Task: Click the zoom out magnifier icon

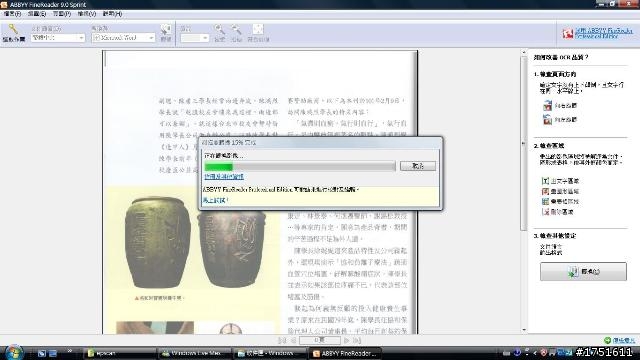Action: tap(236, 30)
